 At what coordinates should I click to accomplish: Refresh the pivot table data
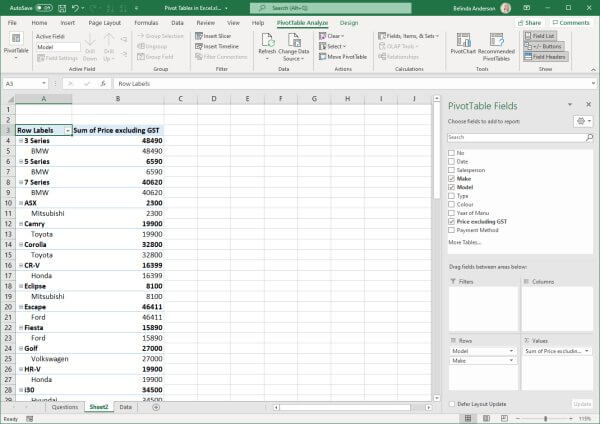[267, 47]
